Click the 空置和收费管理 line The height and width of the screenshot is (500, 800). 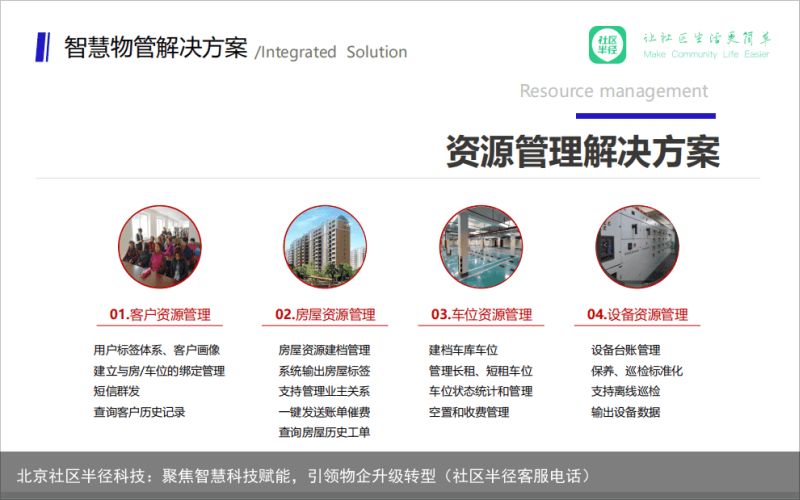(469, 412)
